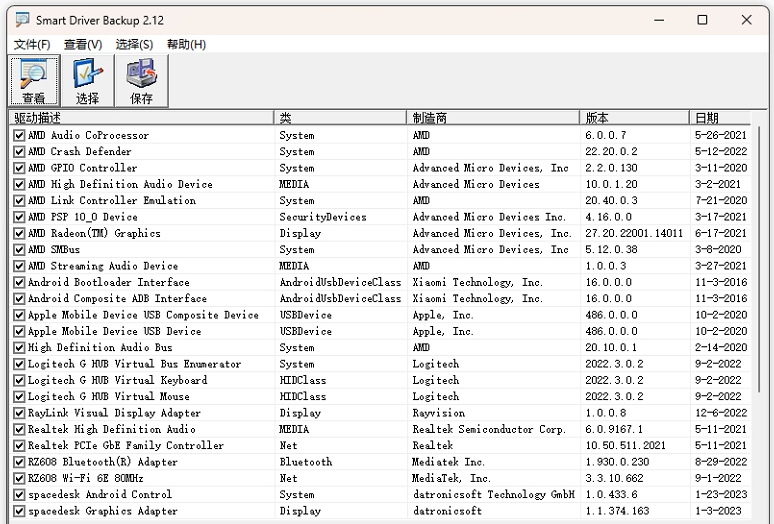
Task: Select the 'AMD Radeon(TM) Graphics' row text
Action: pyautogui.click(x=94, y=233)
